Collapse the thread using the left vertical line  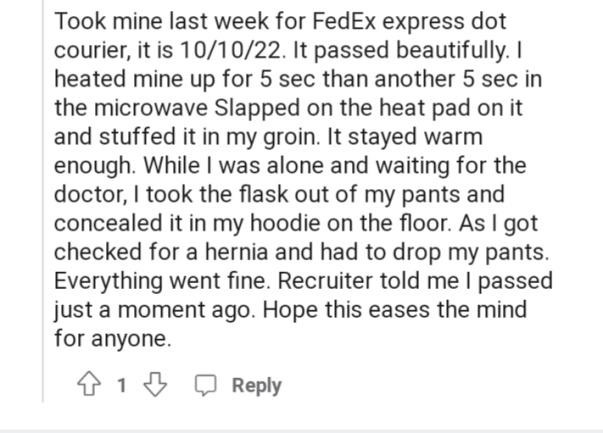(43, 201)
